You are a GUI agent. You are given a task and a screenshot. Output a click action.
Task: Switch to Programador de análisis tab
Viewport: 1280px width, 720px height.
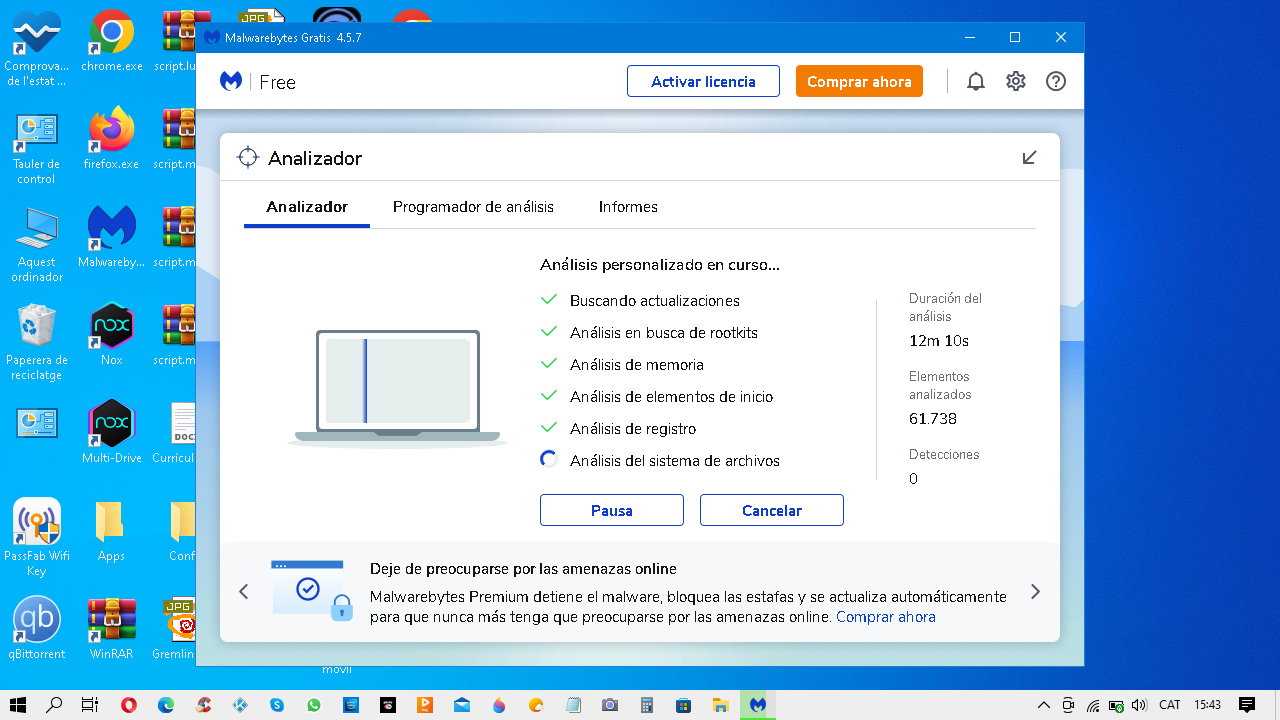pos(473,207)
